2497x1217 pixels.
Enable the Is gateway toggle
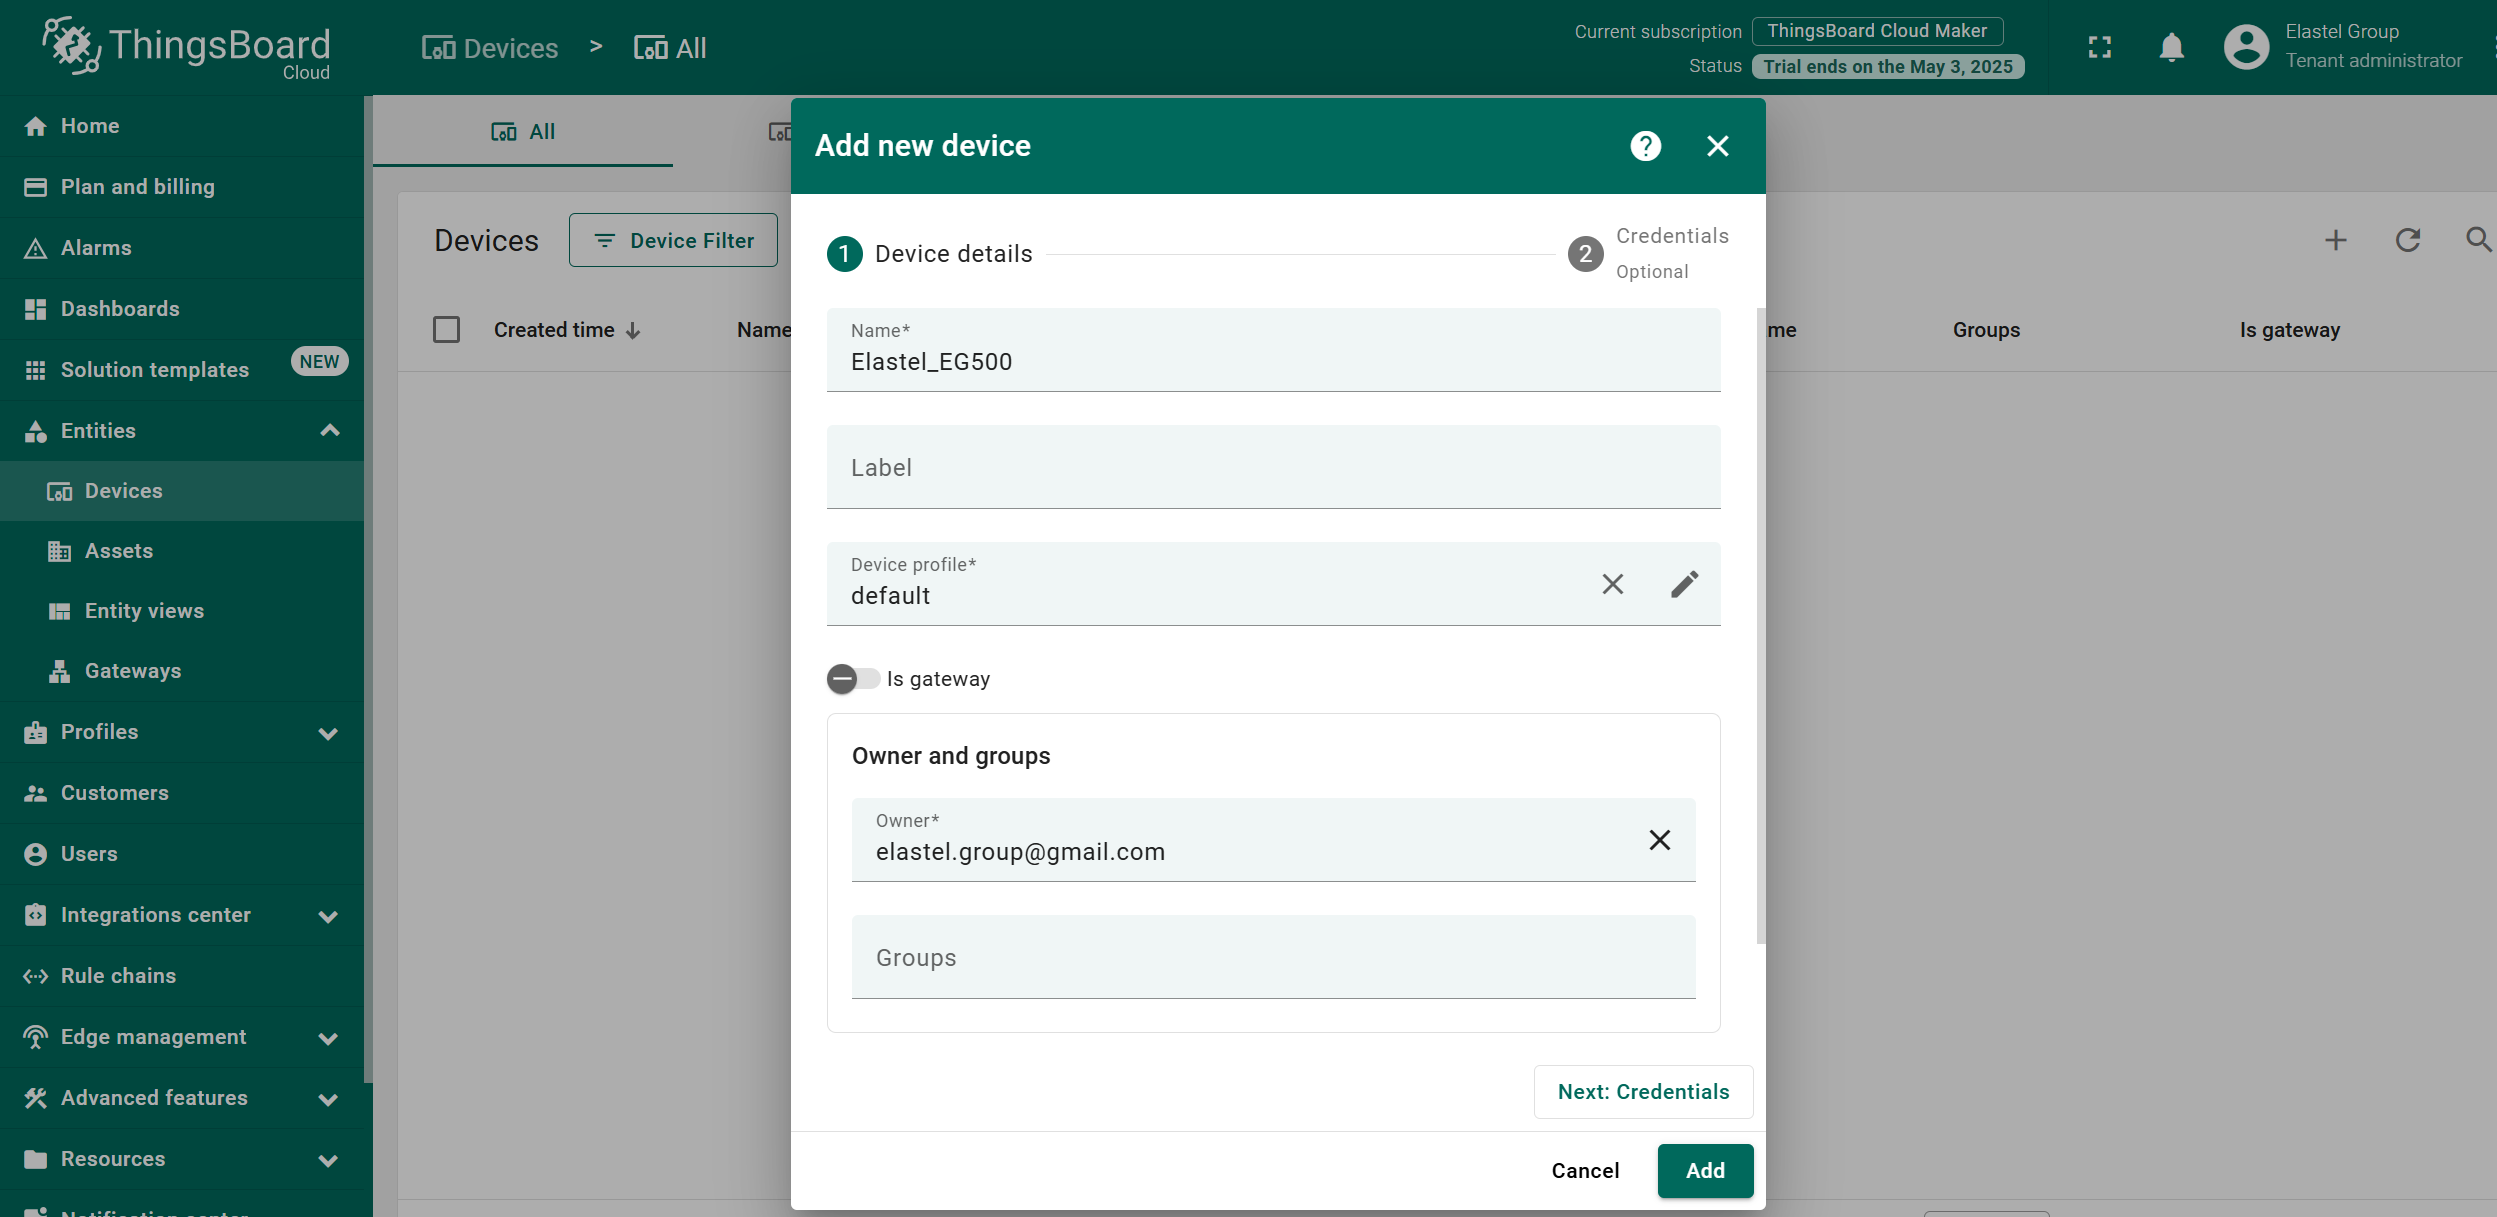pos(852,679)
